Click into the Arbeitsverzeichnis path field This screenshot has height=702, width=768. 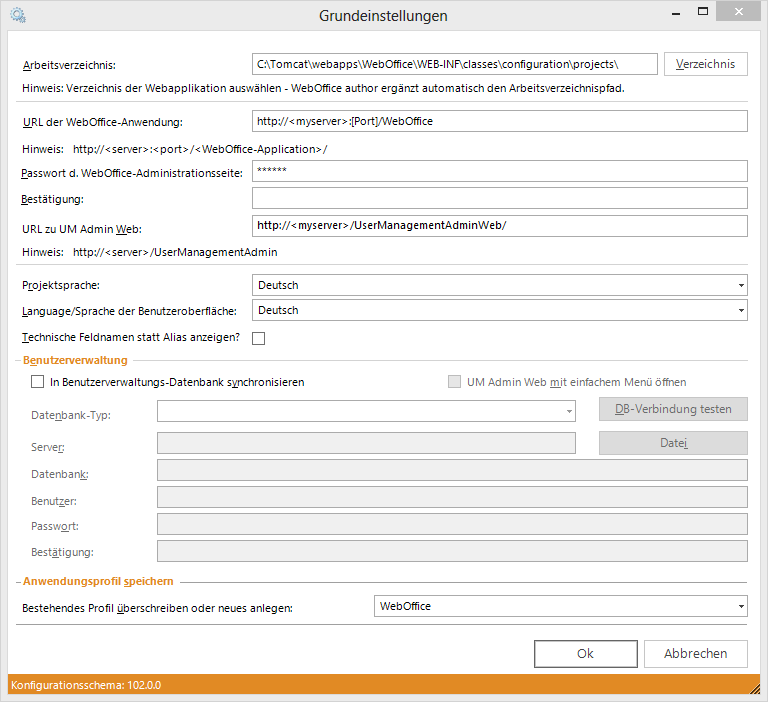coord(455,64)
